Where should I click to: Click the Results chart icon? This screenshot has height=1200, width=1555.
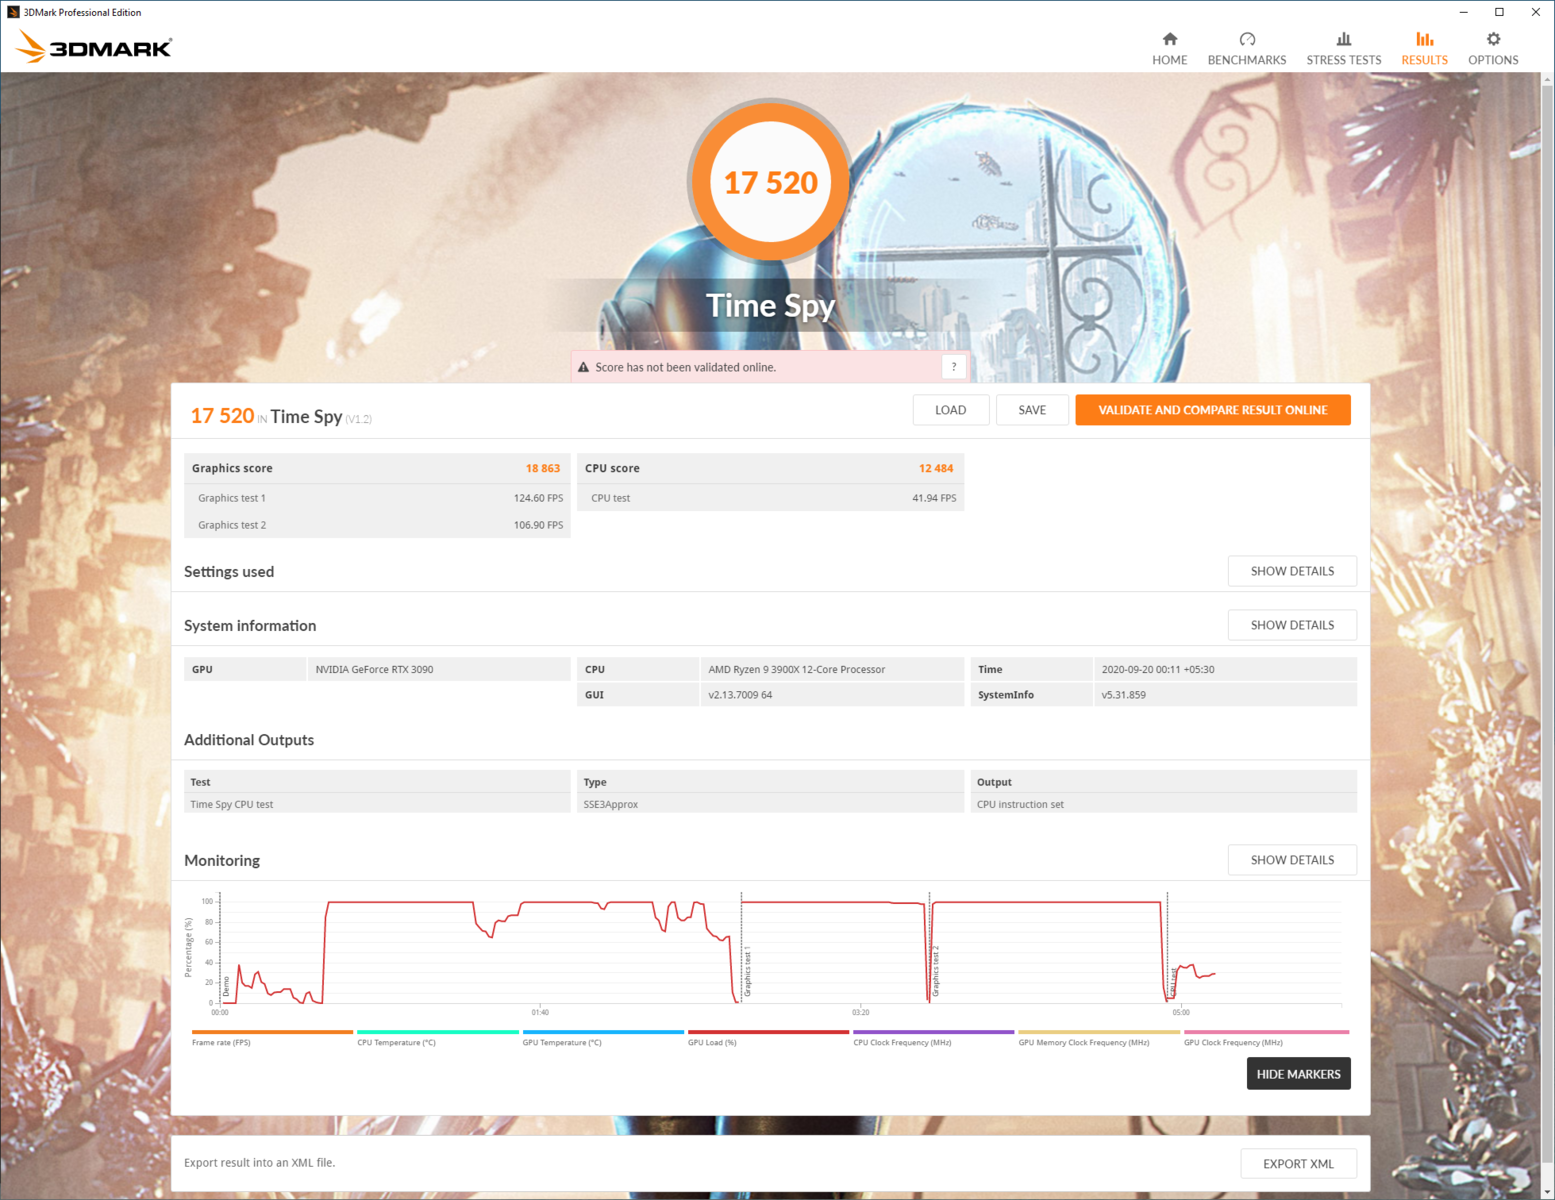tap(1424, 39)
